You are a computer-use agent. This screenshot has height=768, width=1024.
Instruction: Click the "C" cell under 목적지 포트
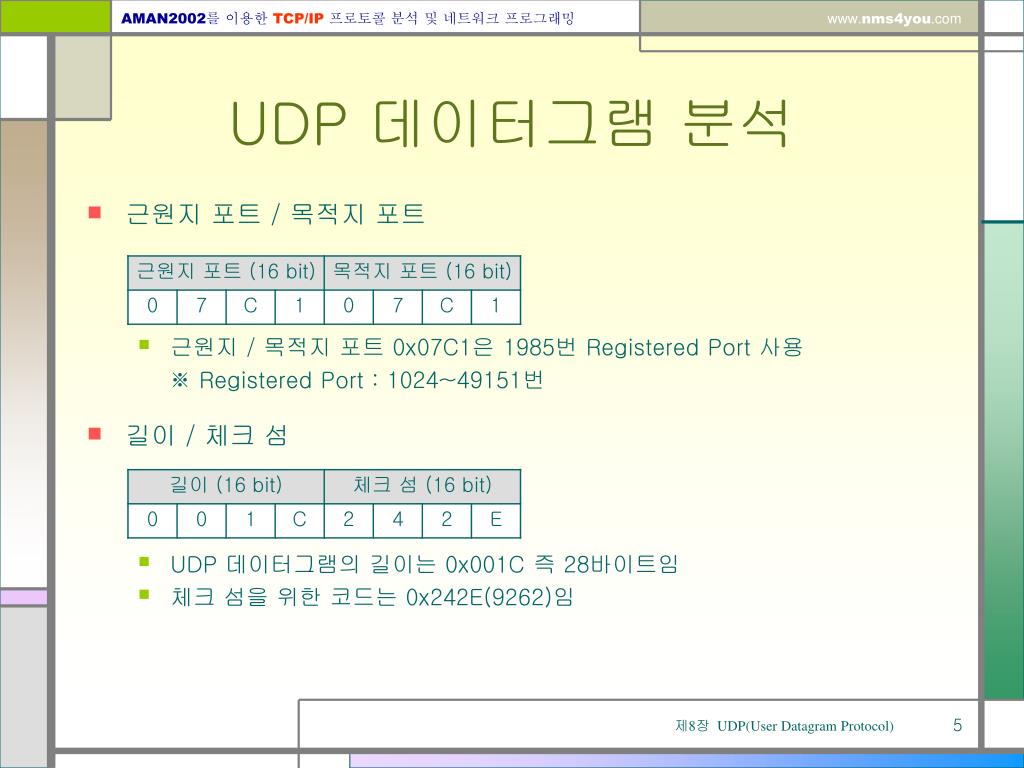click(447, 306)
